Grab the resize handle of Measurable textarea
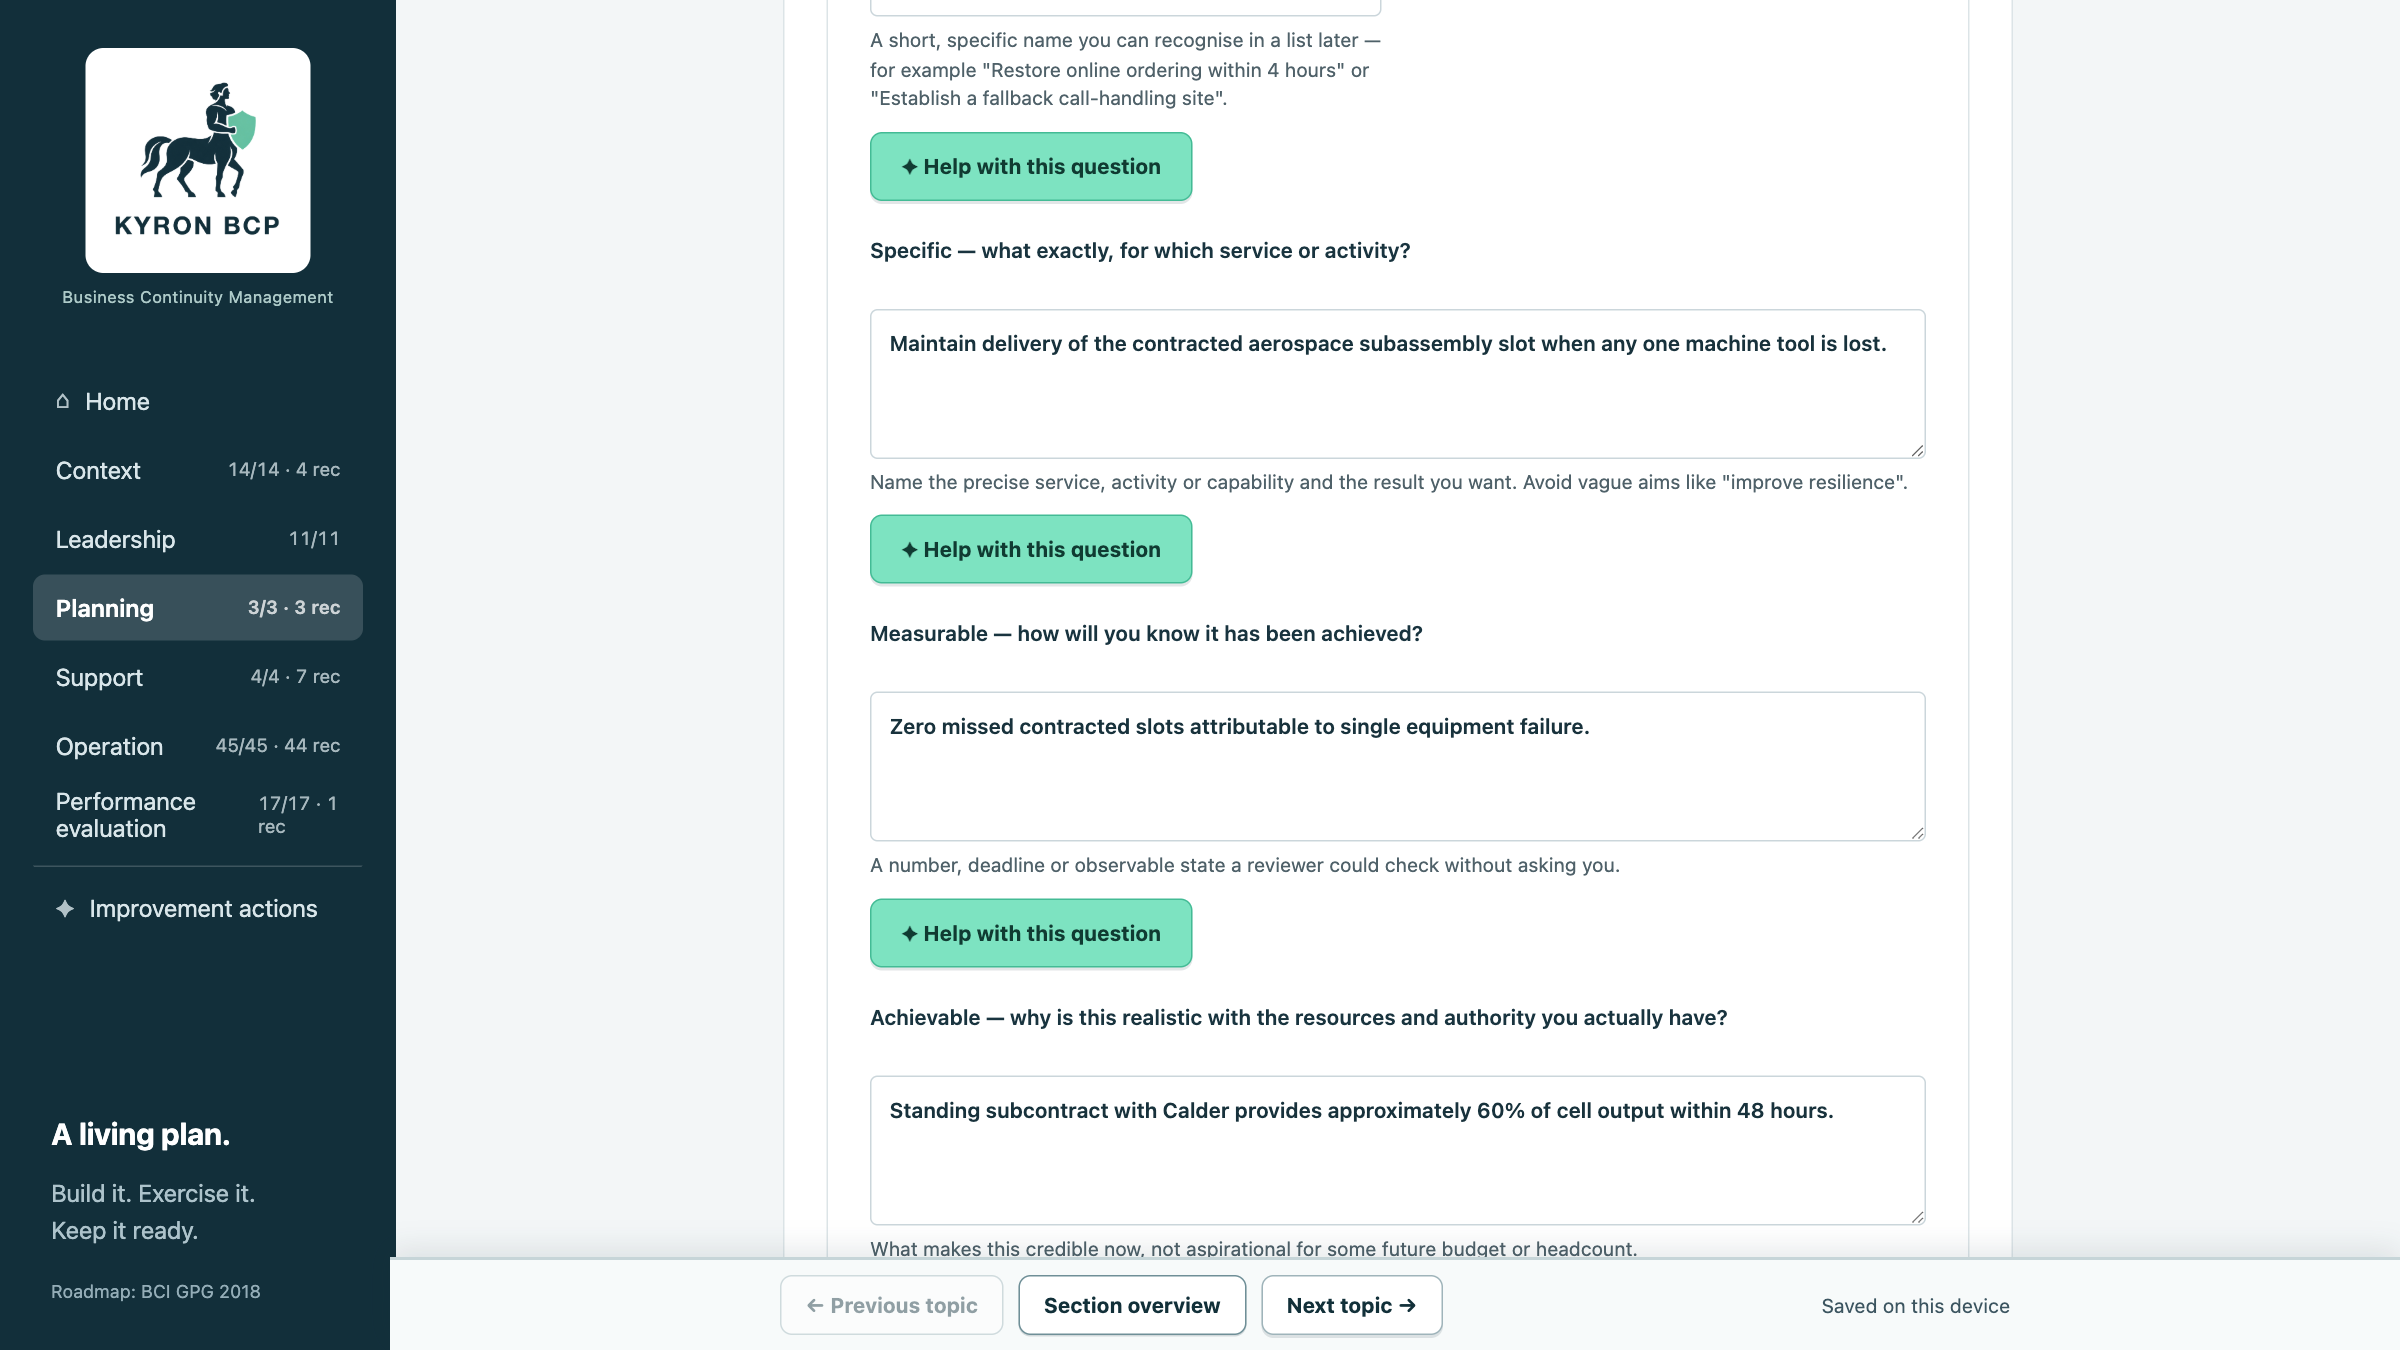This screenshot has width=2400, height=1350. click(1917, 833)
